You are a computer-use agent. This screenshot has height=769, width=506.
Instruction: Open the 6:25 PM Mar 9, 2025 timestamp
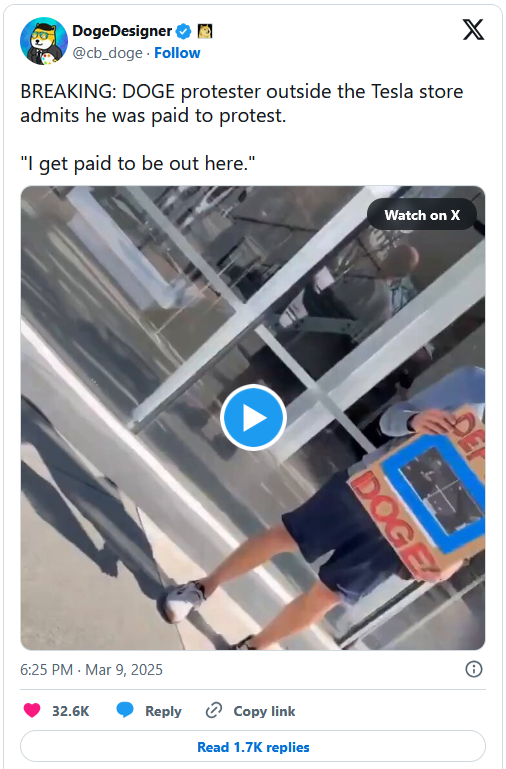pos(91,669)
